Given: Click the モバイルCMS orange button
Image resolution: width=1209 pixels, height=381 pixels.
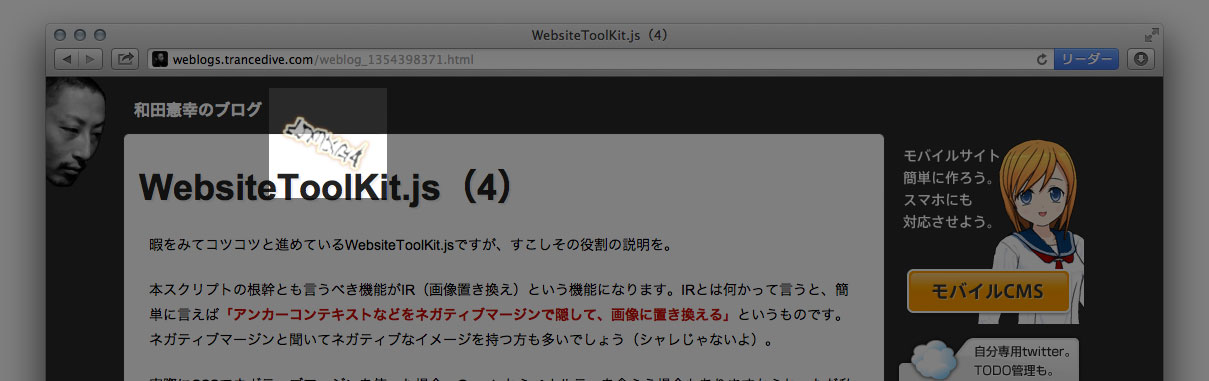Looking at the screenshot, I should (987, 291).
